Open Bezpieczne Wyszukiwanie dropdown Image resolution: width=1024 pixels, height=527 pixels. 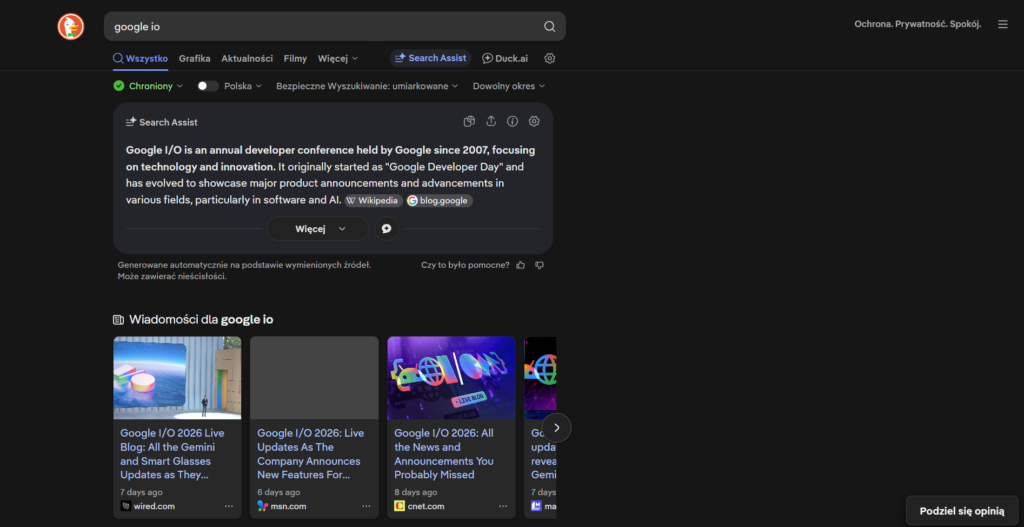point(367,86)
